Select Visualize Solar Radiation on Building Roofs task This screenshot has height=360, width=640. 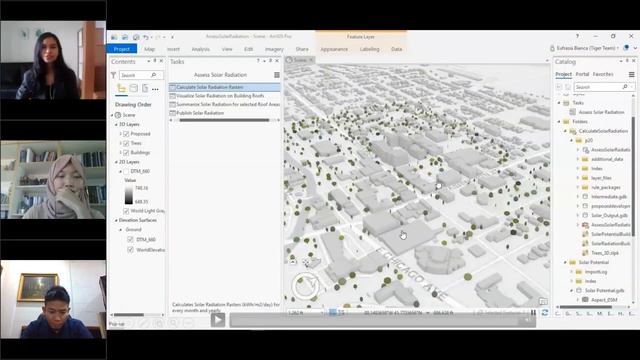(x=225, y=96)
